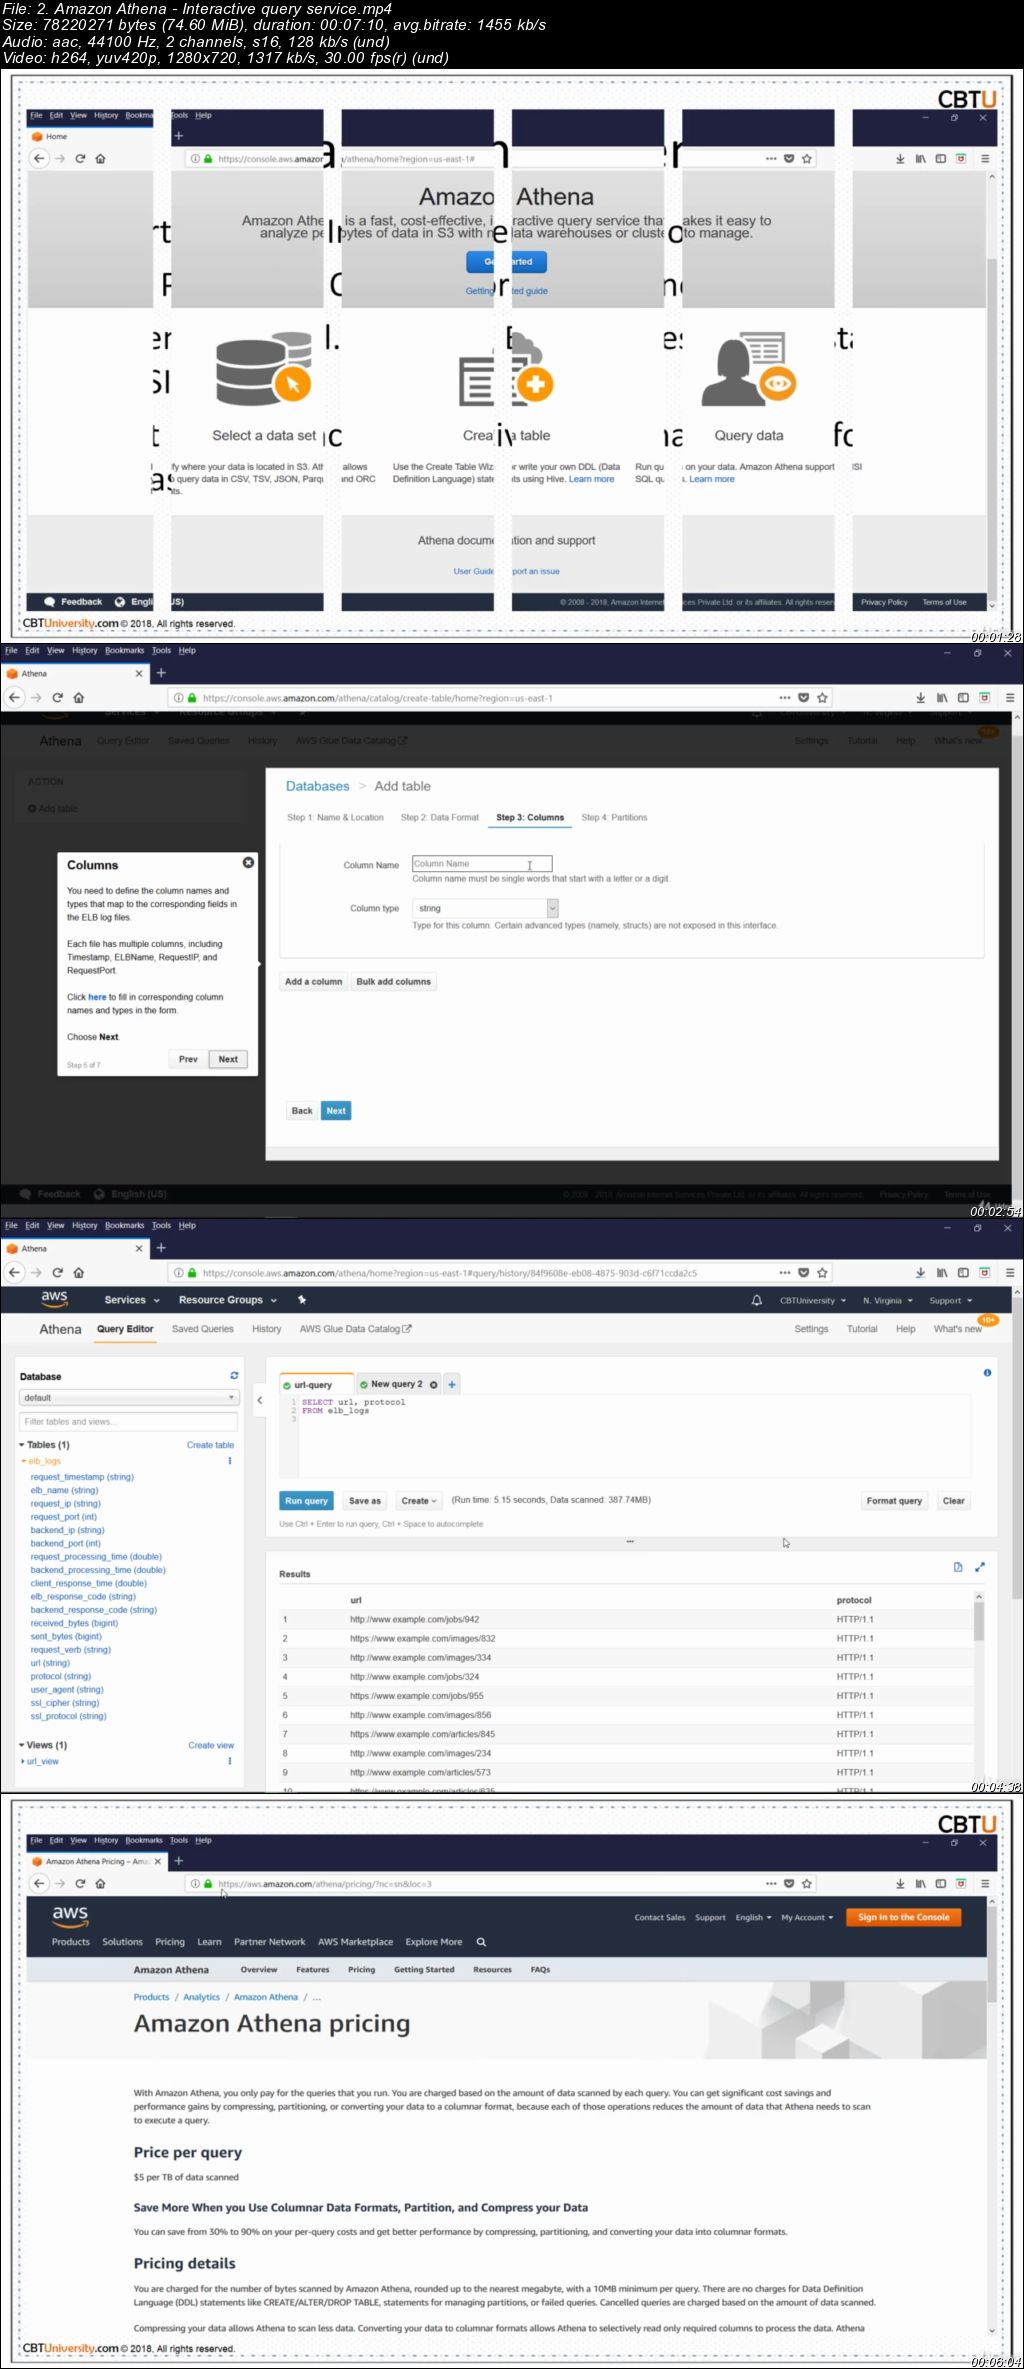This screenshot has width=1024, height=2369.
Task: Click Sign in to the Console button
Action: [903, 1917]
